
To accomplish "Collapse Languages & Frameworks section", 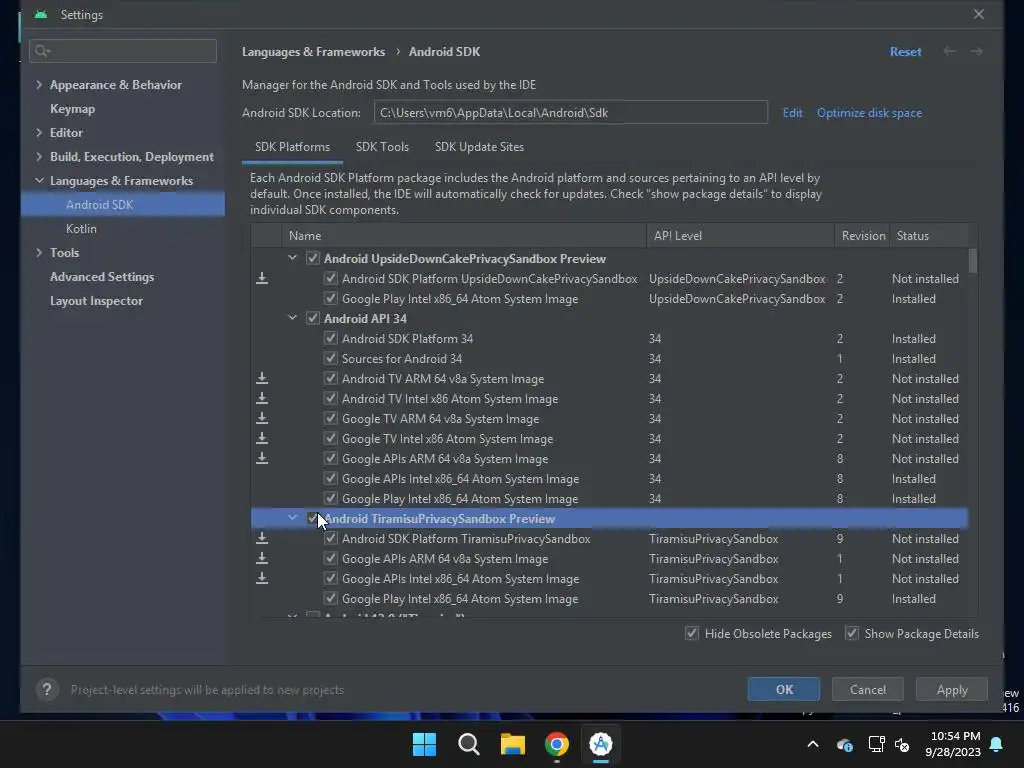I will coord(39,180).
